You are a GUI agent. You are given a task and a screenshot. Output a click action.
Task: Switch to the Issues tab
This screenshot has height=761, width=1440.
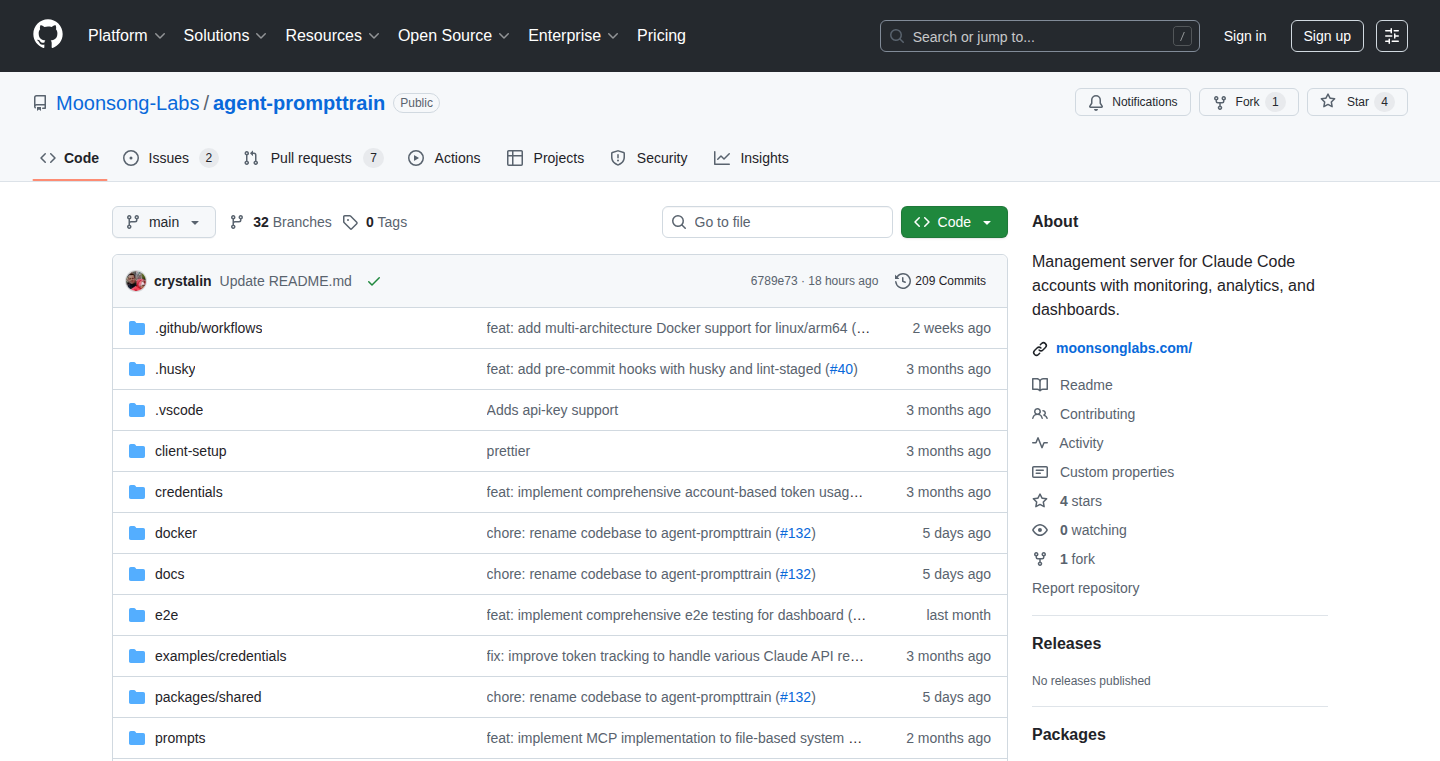[x=170, y=158]
